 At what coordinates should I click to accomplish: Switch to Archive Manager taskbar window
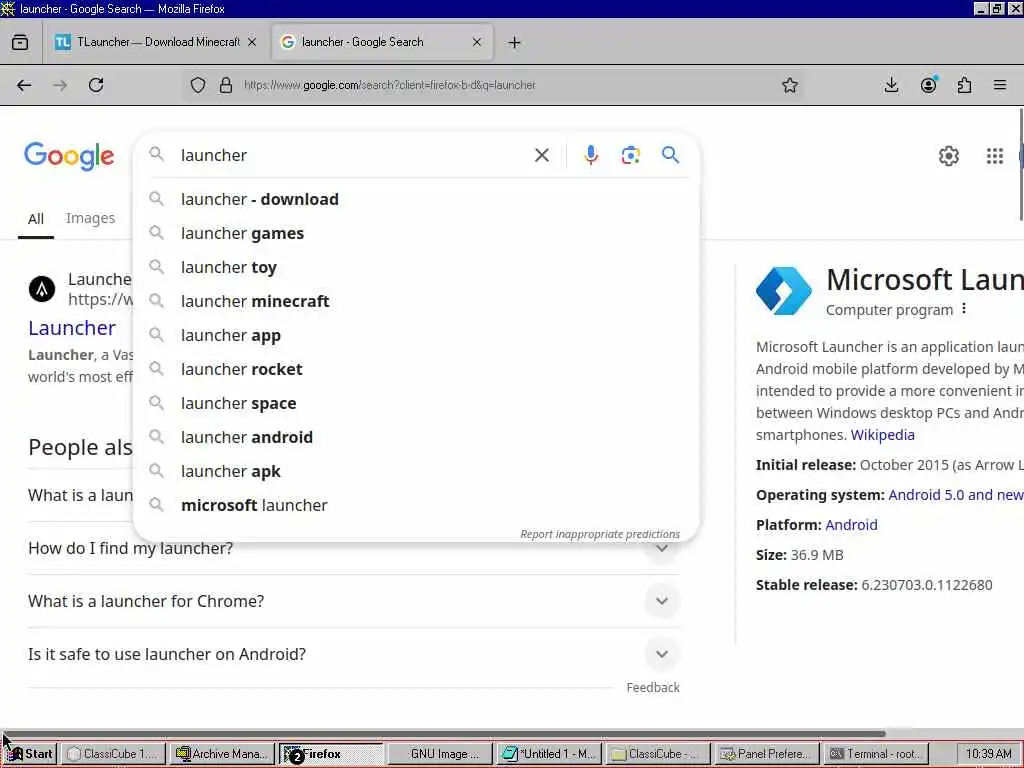tap(223, 754)
